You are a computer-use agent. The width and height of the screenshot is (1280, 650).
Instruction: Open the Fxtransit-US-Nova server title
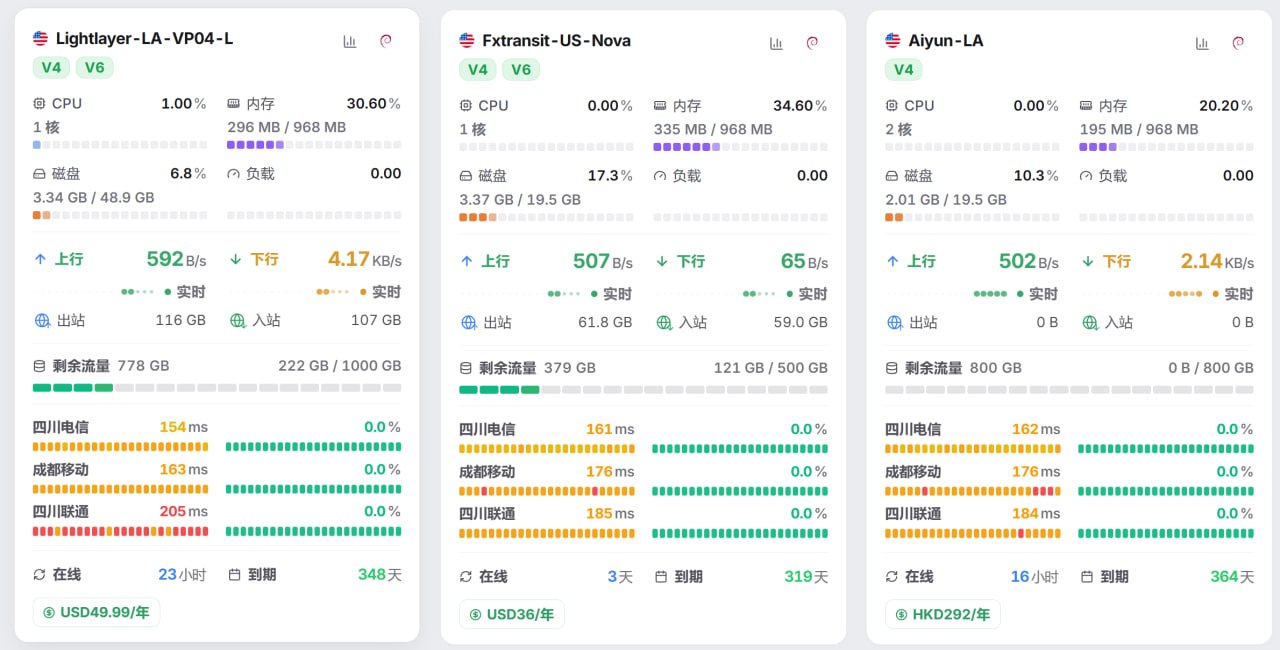point(556,41)
